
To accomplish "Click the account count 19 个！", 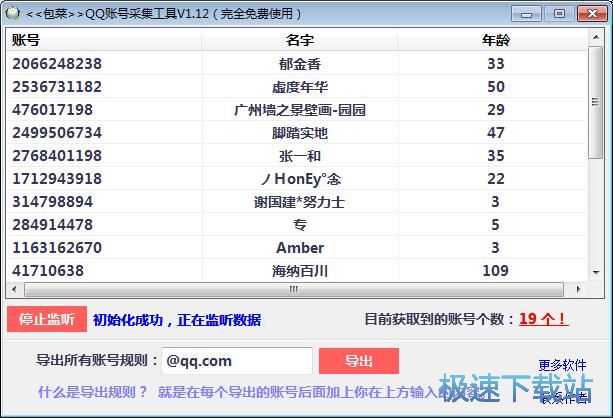I will (543, 319).
